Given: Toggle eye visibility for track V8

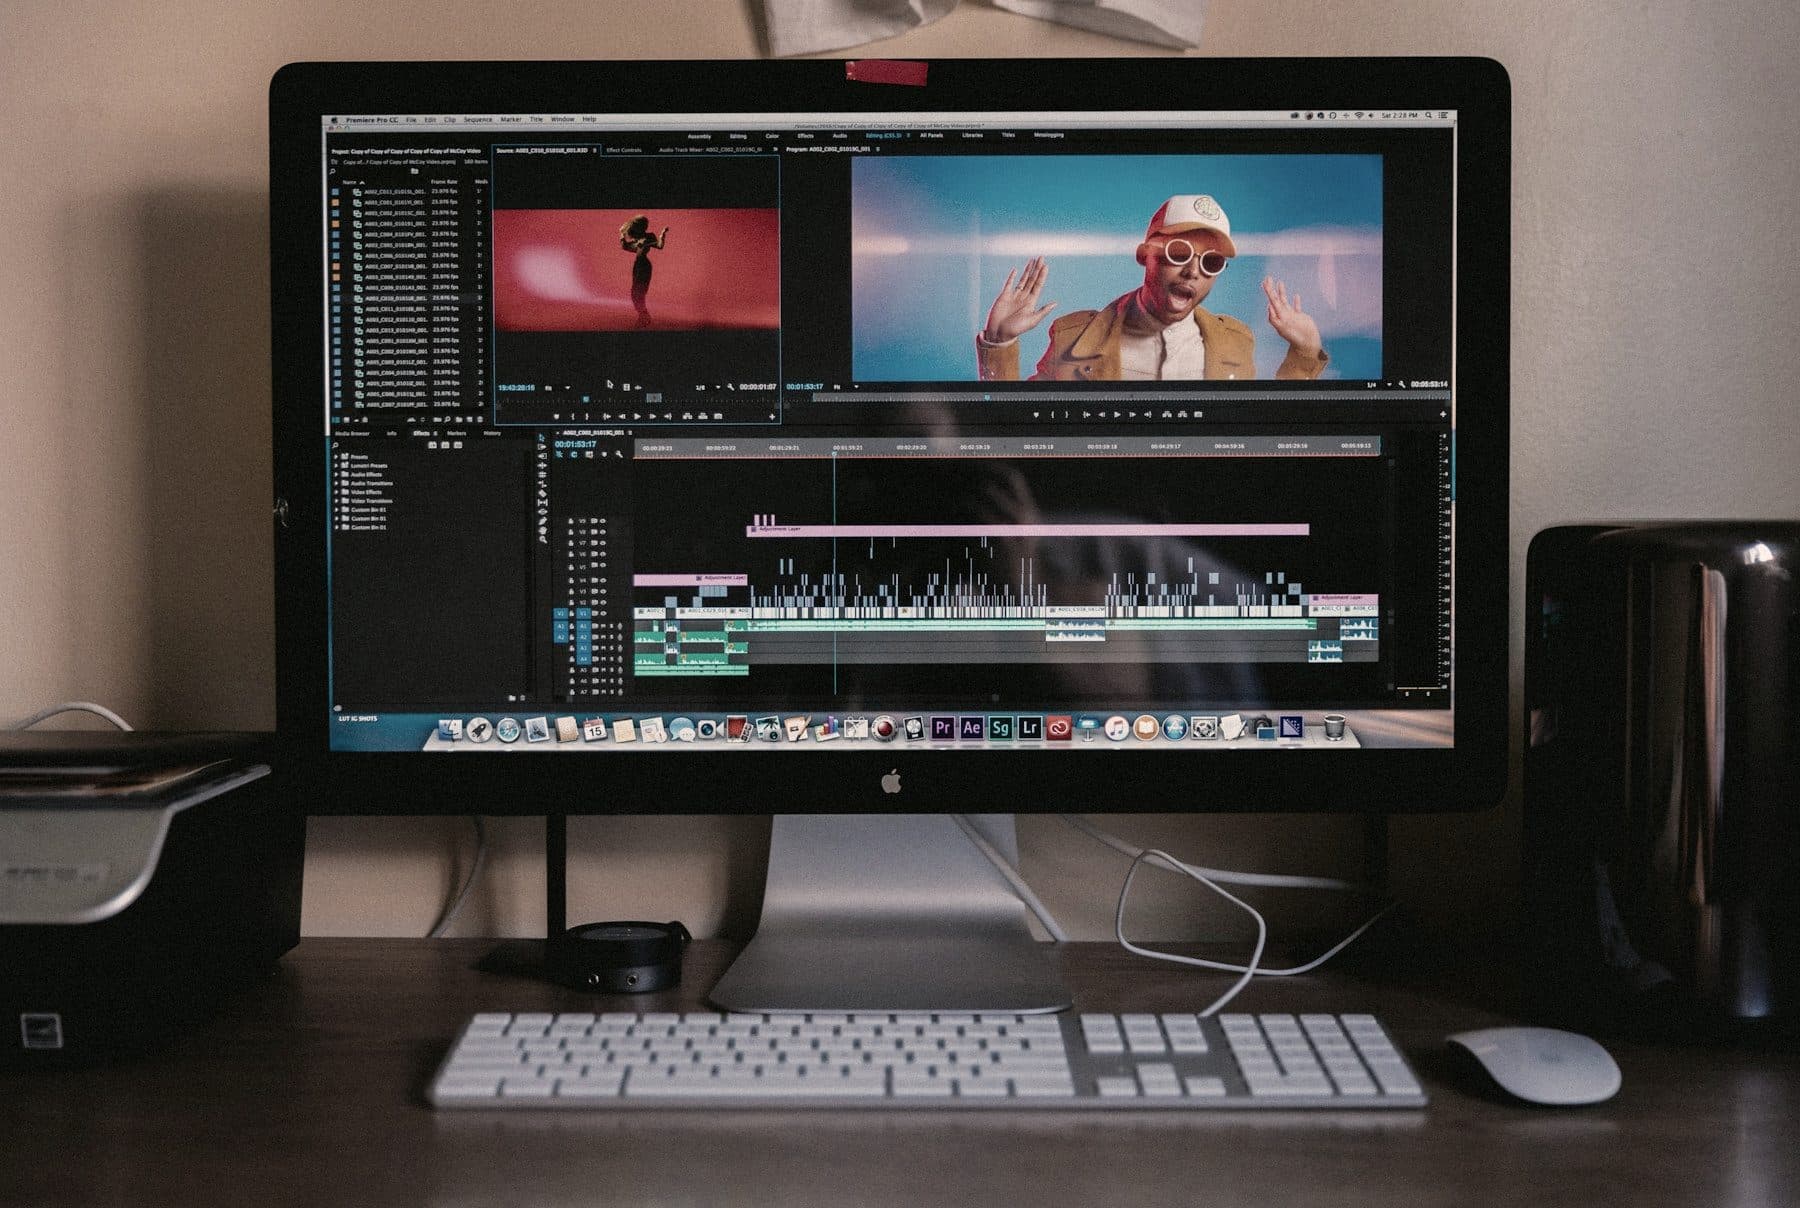Looking at the screenshot, I should tap(603, 532).
